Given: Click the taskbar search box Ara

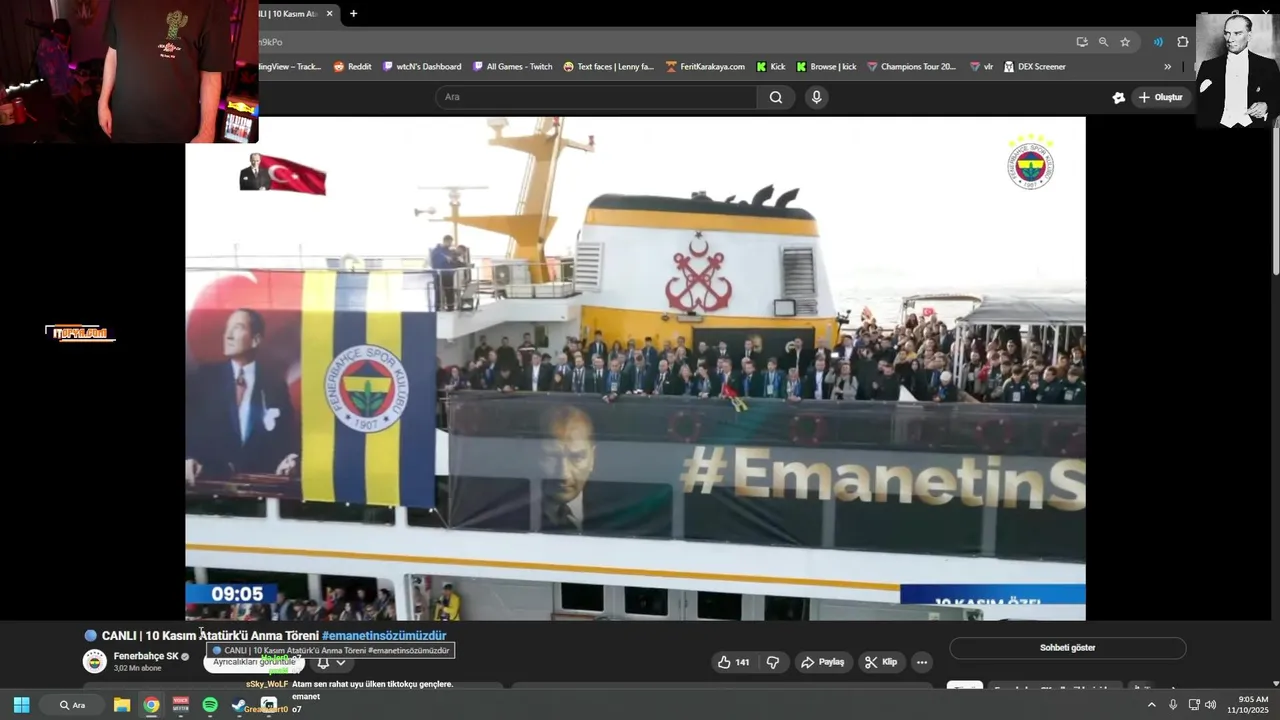Looking at the screenshot, I should point(72,705).
